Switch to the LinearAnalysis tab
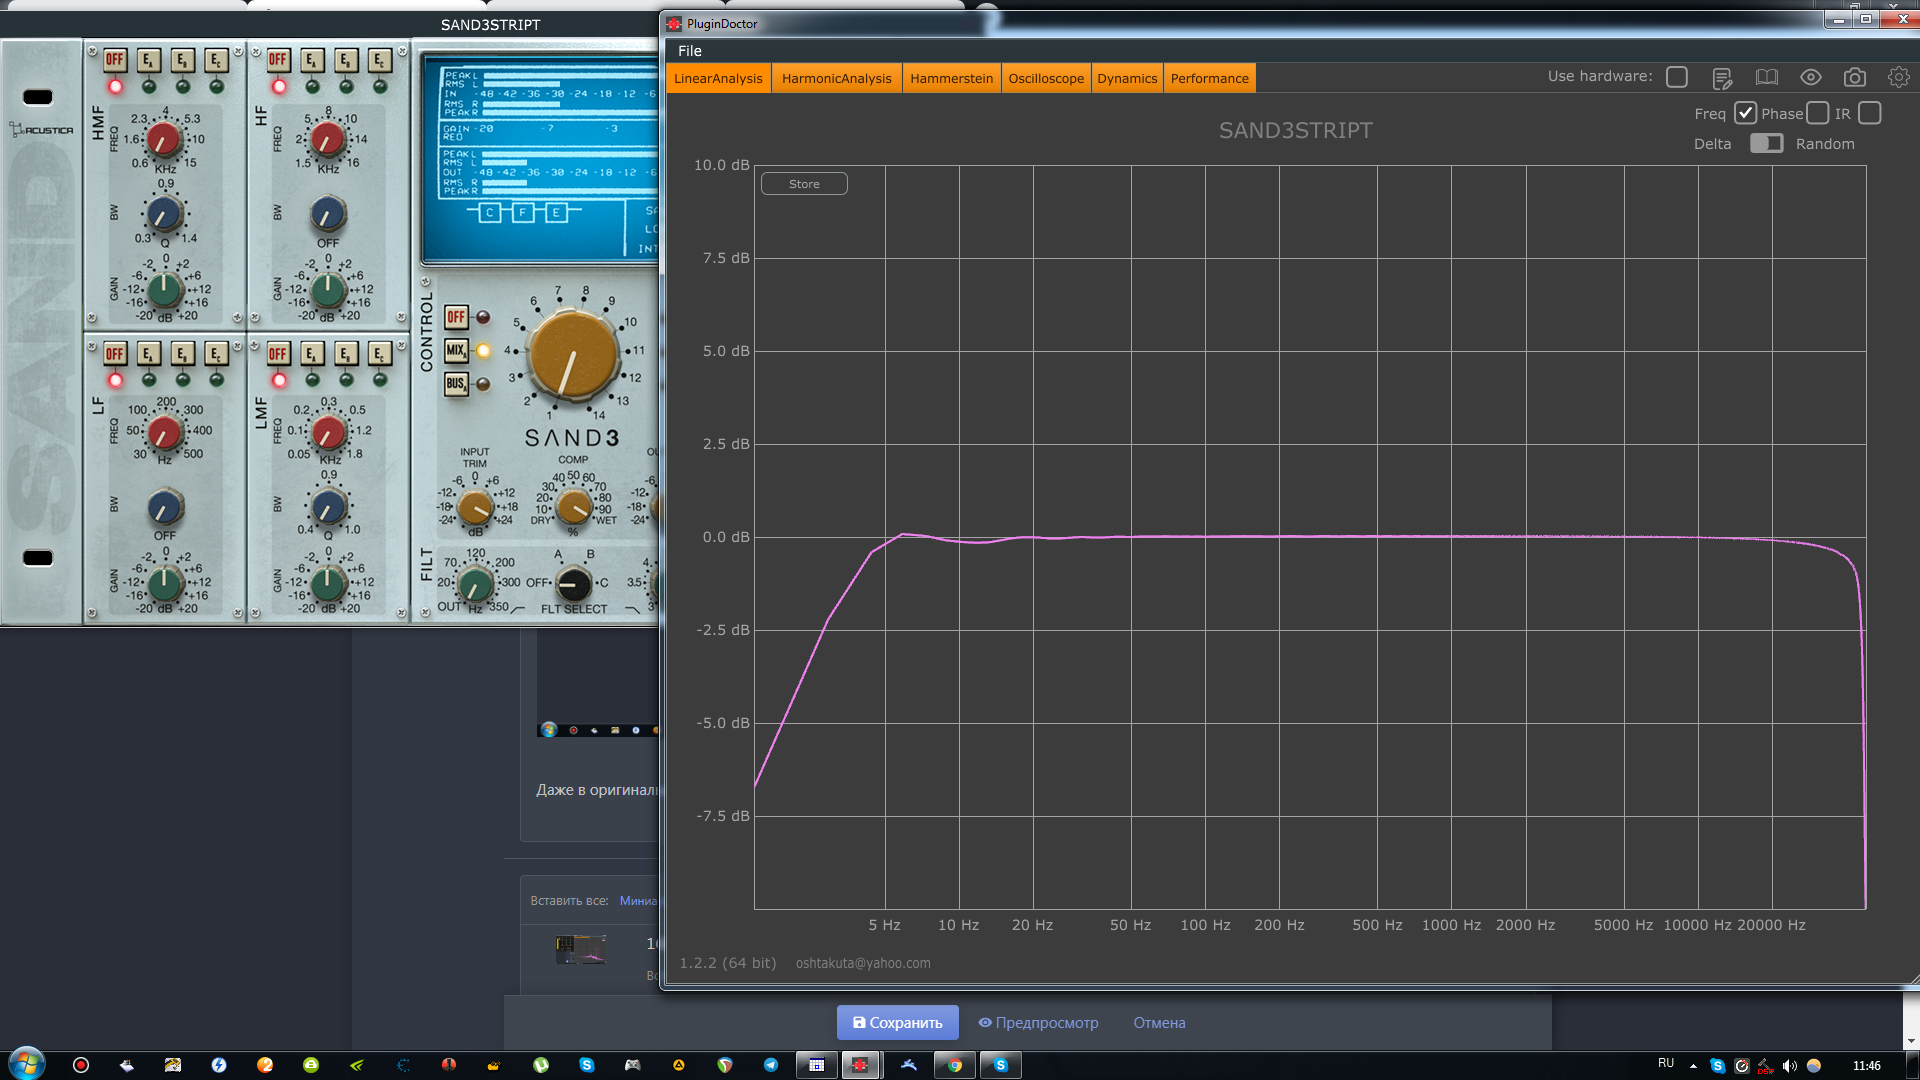 (718, 78)
